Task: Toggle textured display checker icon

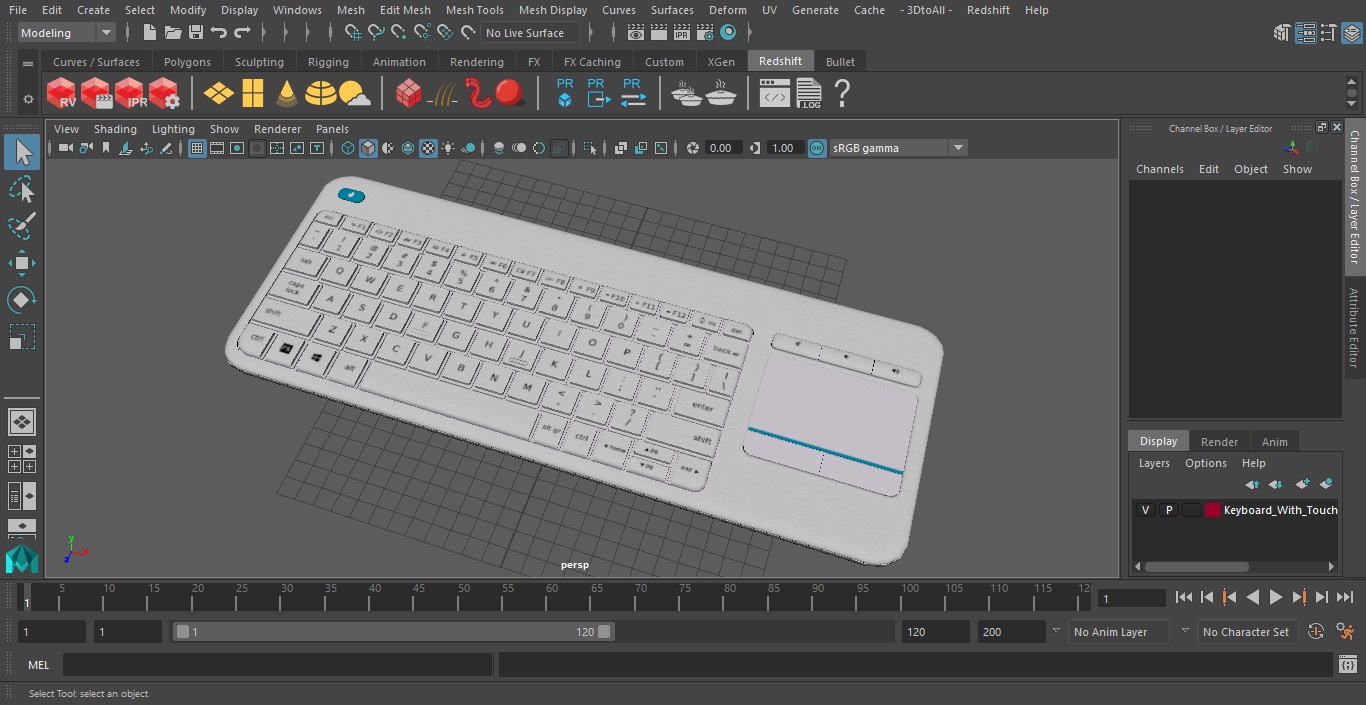Action: (428, 148)
